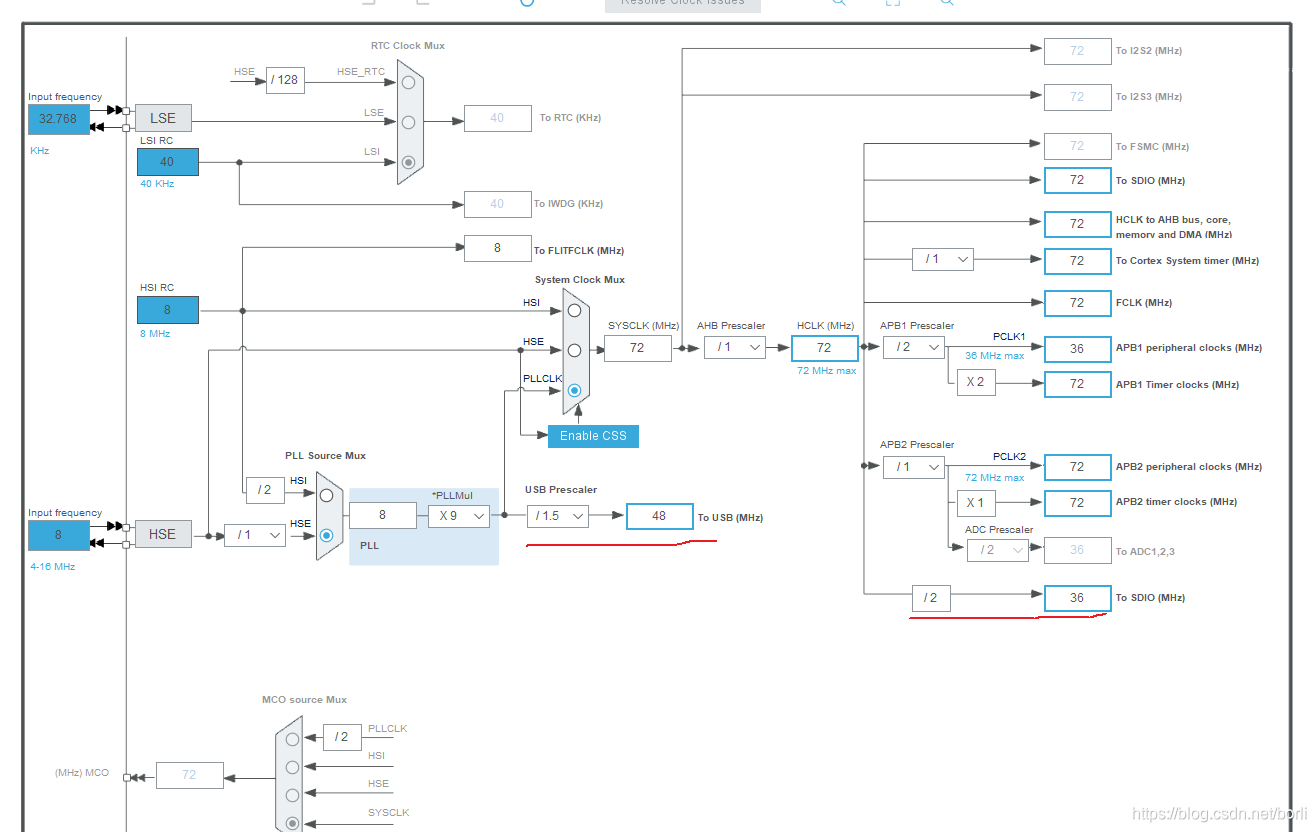Open the APB2 Prescaler /1 dropdown

tap(914, 466)
